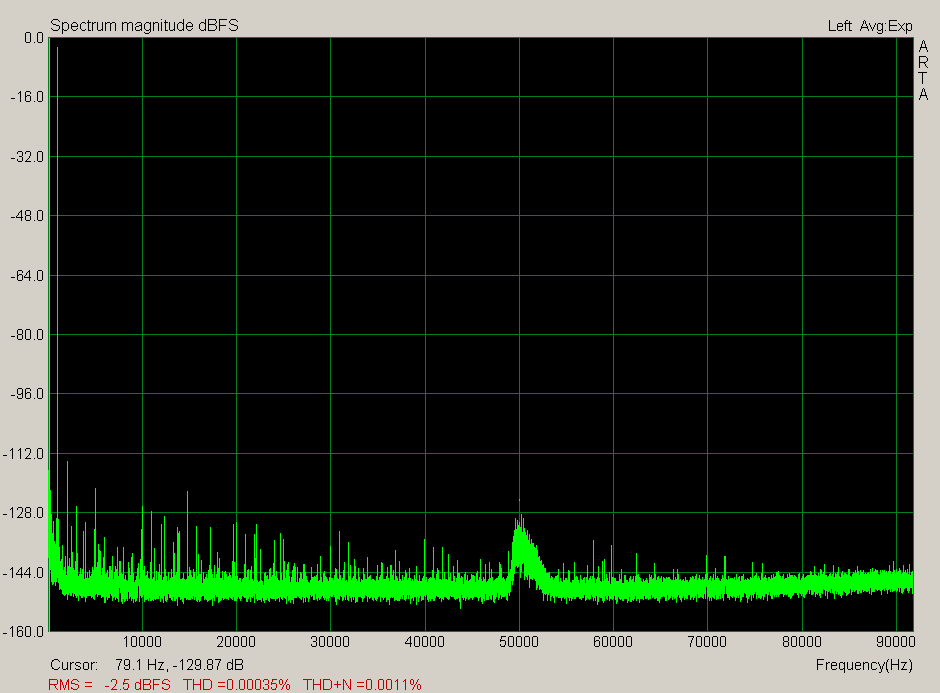Screen dimensions: 940x693
Task: Click the 90000 frequency tick label
Action: [x=896, y=642]
